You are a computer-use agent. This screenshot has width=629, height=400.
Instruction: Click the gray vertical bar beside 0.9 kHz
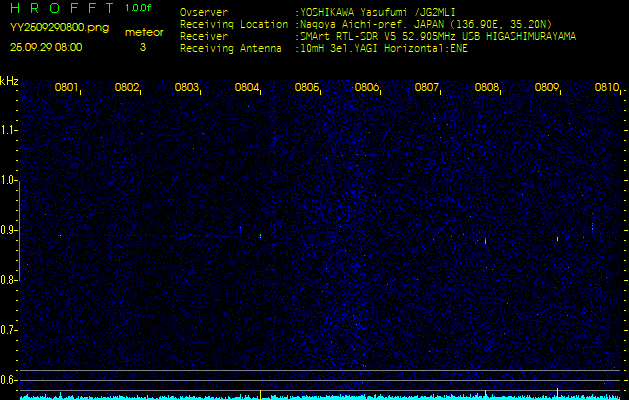(x=19, y=231)
